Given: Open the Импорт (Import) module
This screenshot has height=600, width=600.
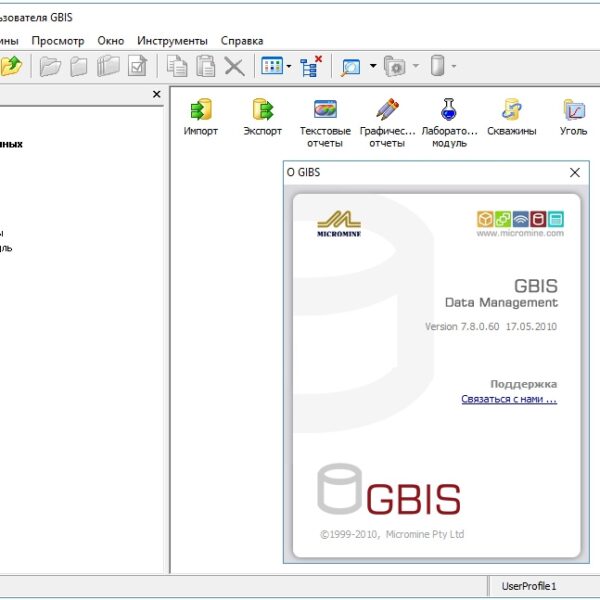Looking at the screenshot, I should (x=201, y=117).
